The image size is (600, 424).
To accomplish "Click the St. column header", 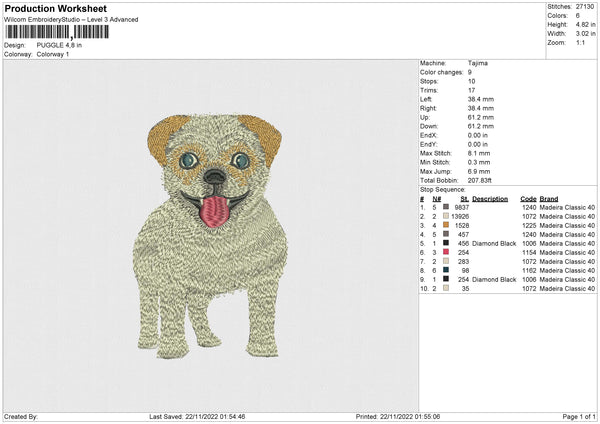I will (x=464, y=198).
